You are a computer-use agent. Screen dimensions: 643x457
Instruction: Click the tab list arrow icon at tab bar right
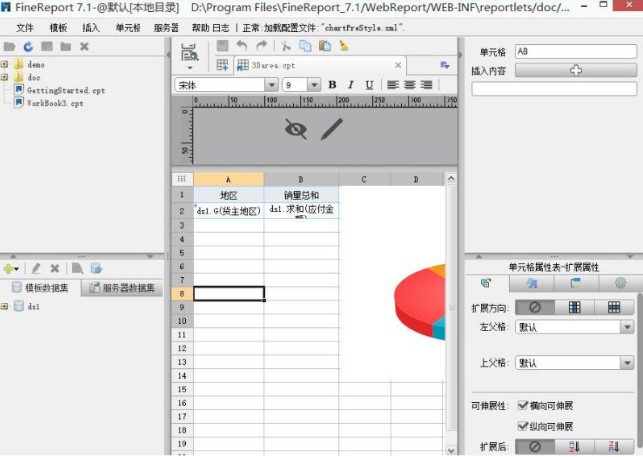445,65
